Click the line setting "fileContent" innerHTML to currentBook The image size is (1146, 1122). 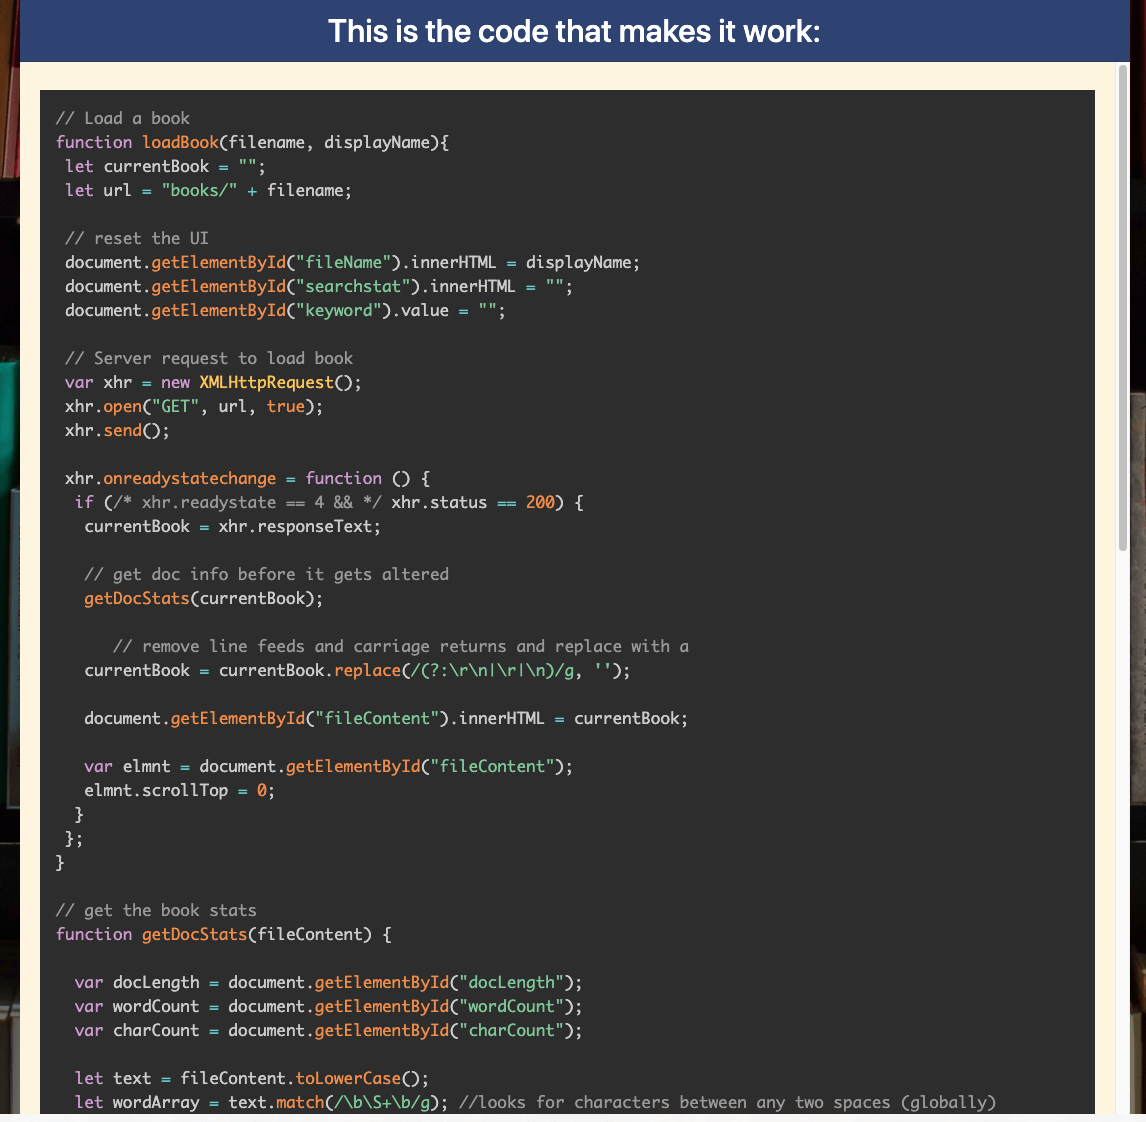pos(386,719)
